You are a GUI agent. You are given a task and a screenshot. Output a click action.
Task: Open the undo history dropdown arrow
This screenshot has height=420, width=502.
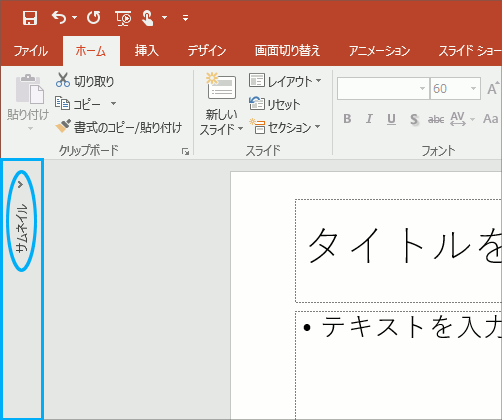pos(74,17)
